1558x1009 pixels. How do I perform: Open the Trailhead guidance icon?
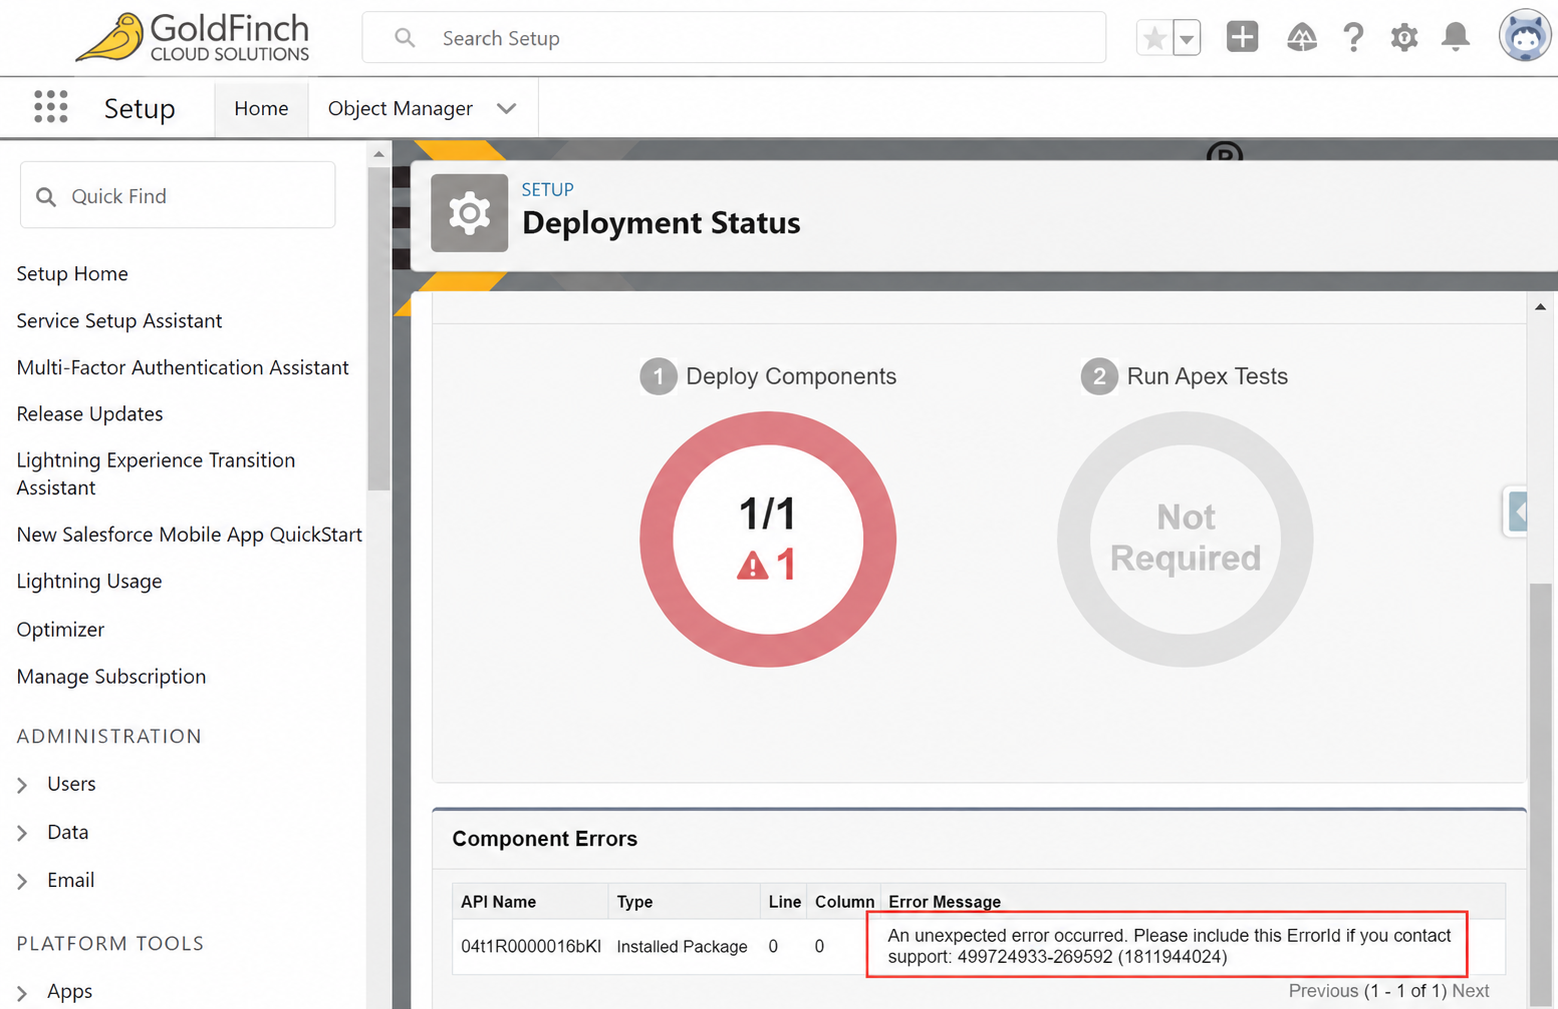pyautogui.click(x=1301, y=38)
